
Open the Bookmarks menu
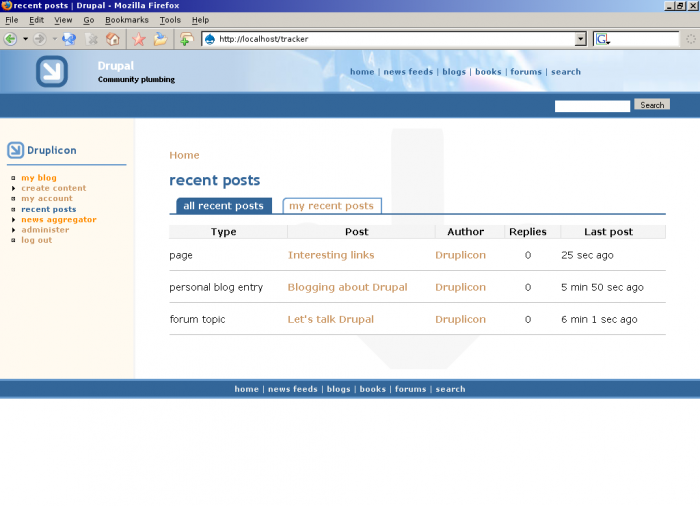point(127,20)
